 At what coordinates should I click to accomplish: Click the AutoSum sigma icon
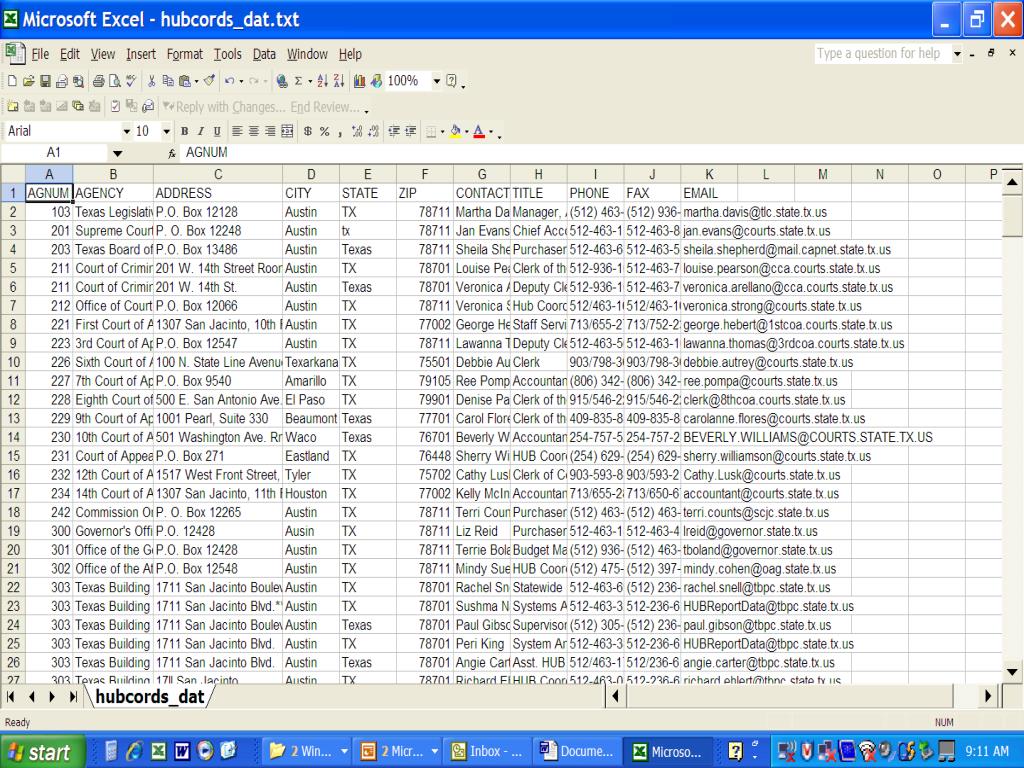tap(298, 81)
